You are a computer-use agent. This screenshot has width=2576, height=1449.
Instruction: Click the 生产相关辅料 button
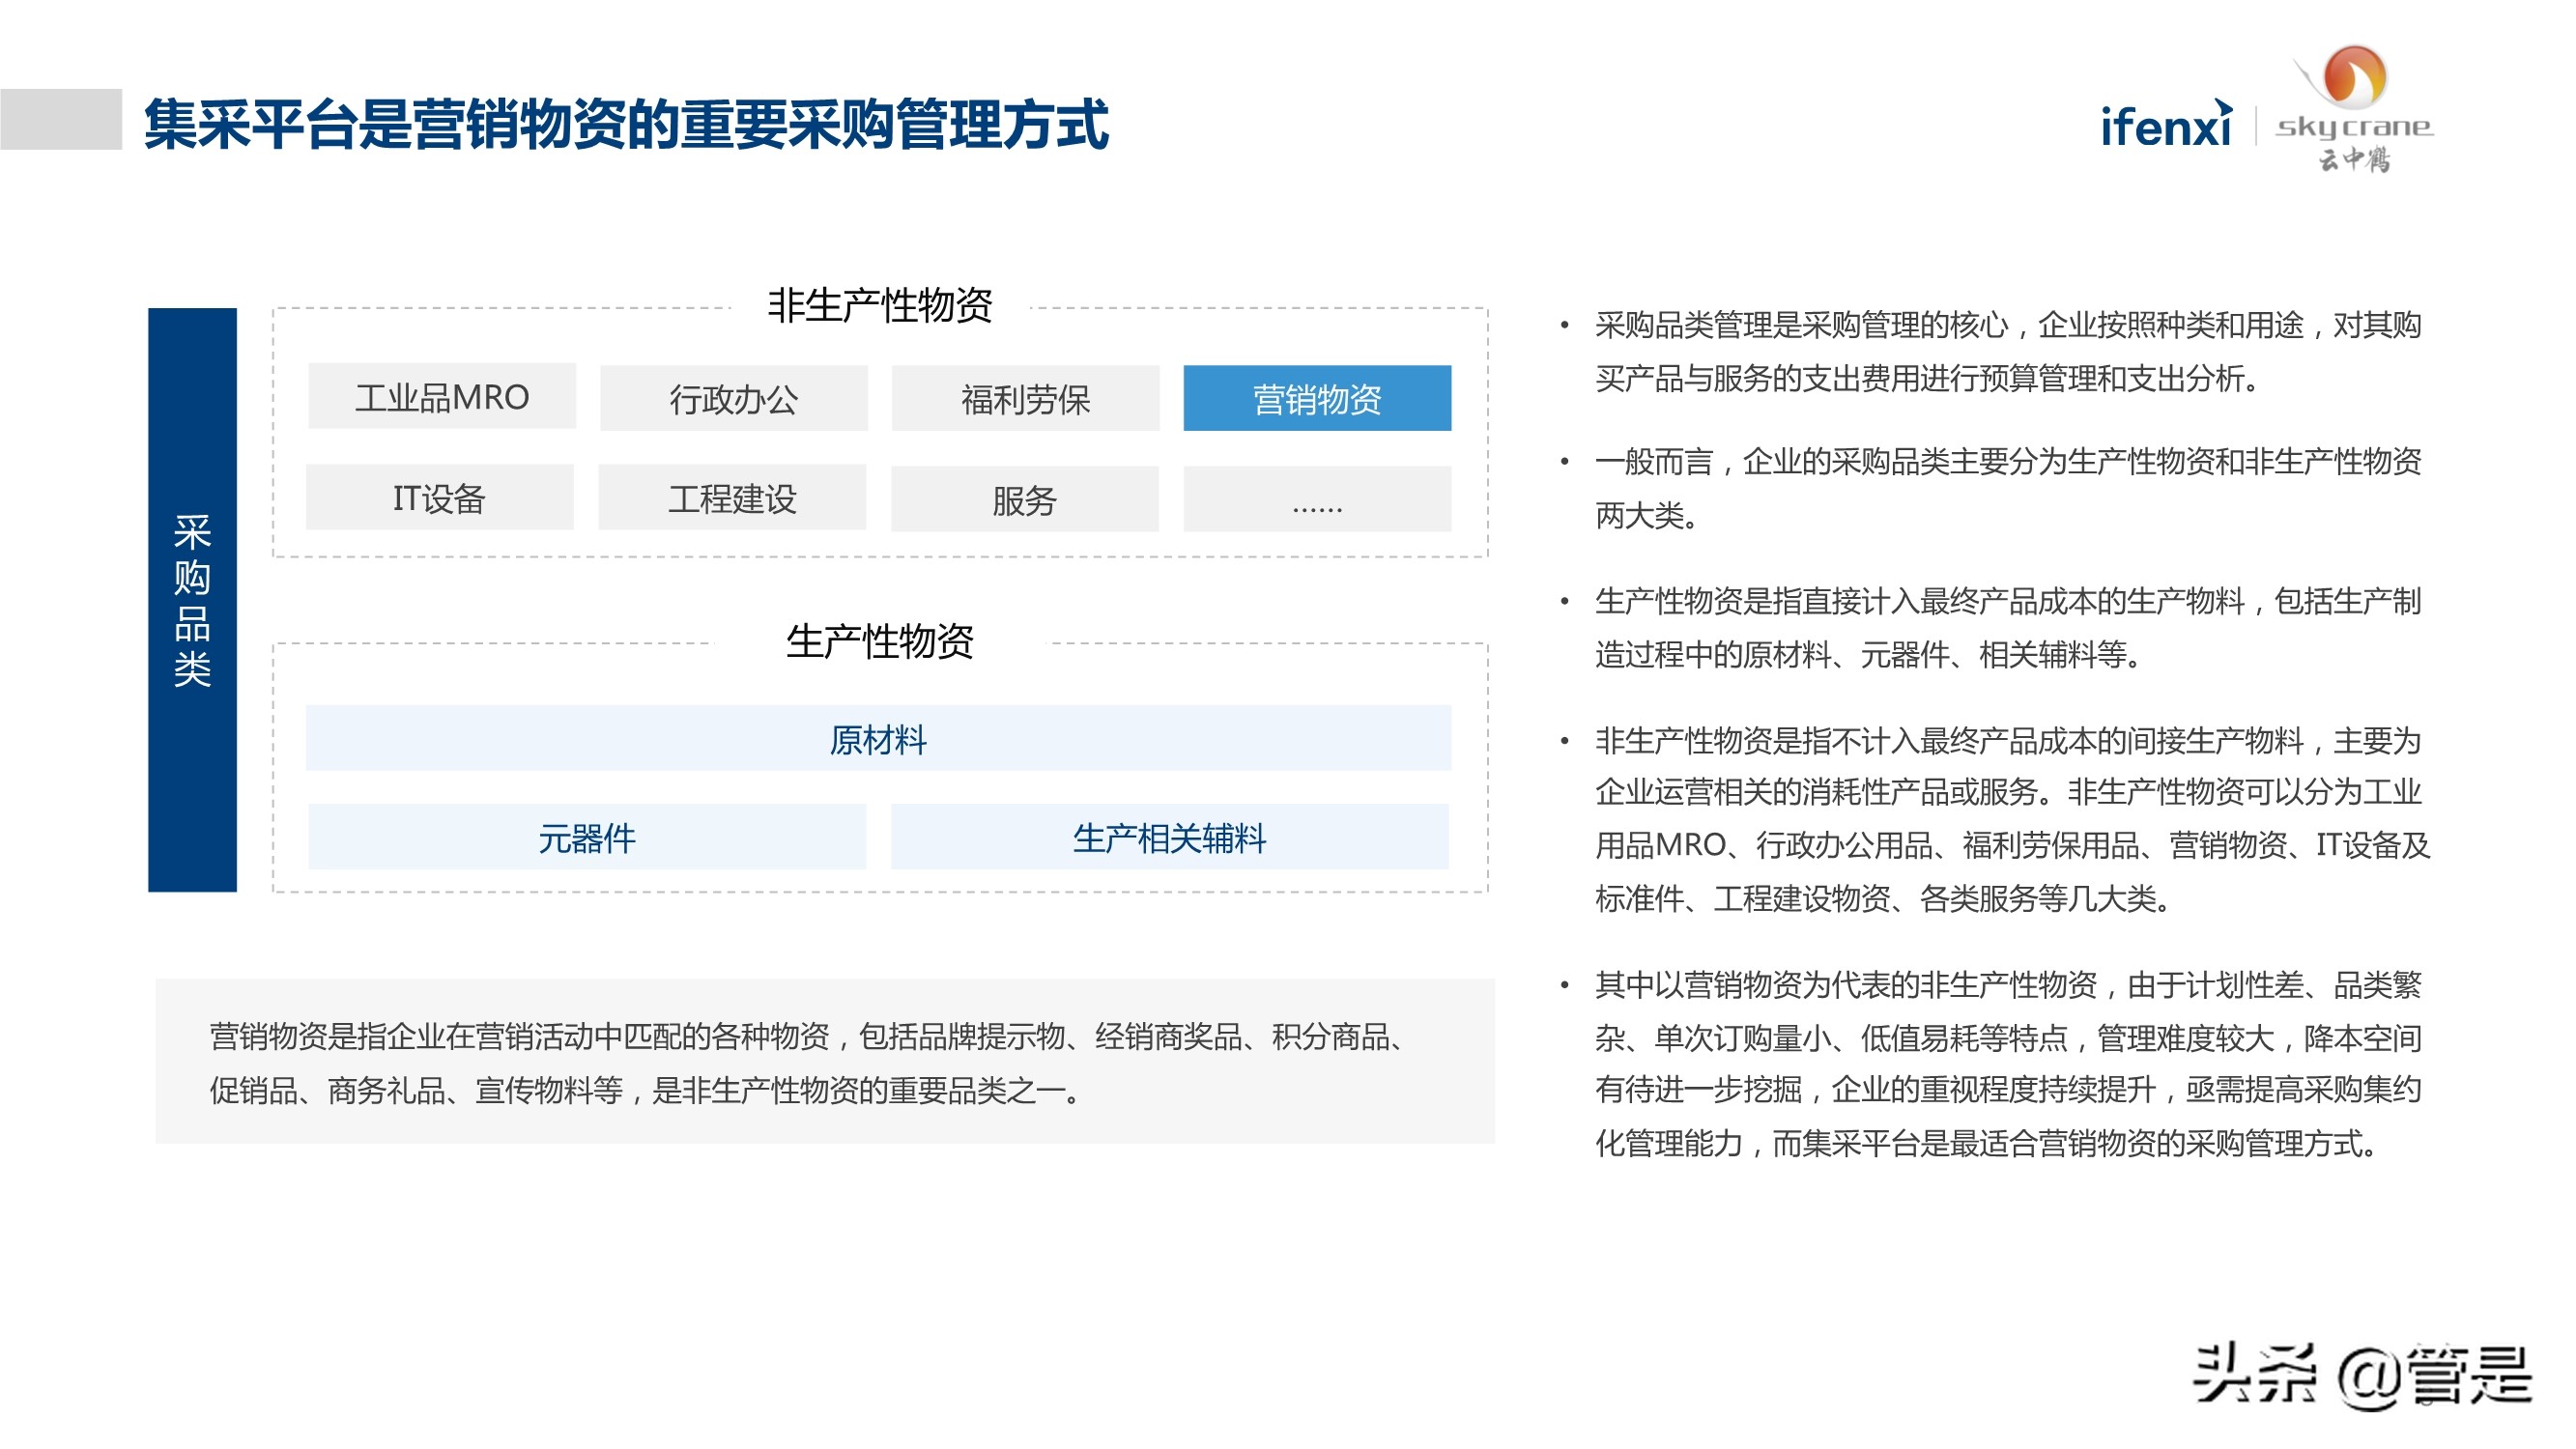tap(1172, 840)
